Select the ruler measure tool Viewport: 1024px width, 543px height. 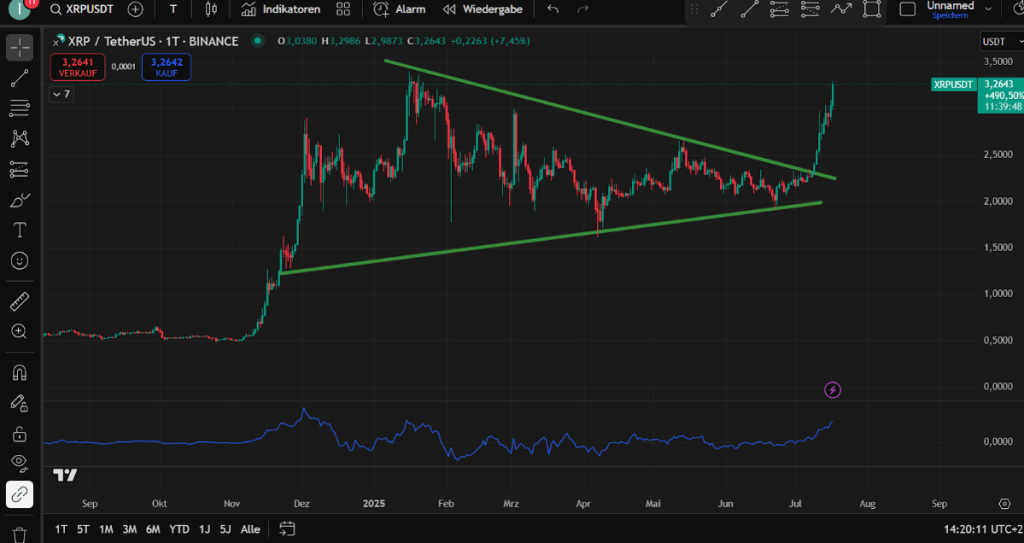click(x=19, y=301)
